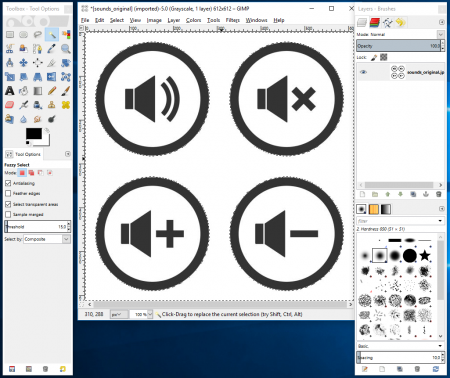The image size is (450, 378).
Task: Select the Eraser tool
Action: click(10, 105)
